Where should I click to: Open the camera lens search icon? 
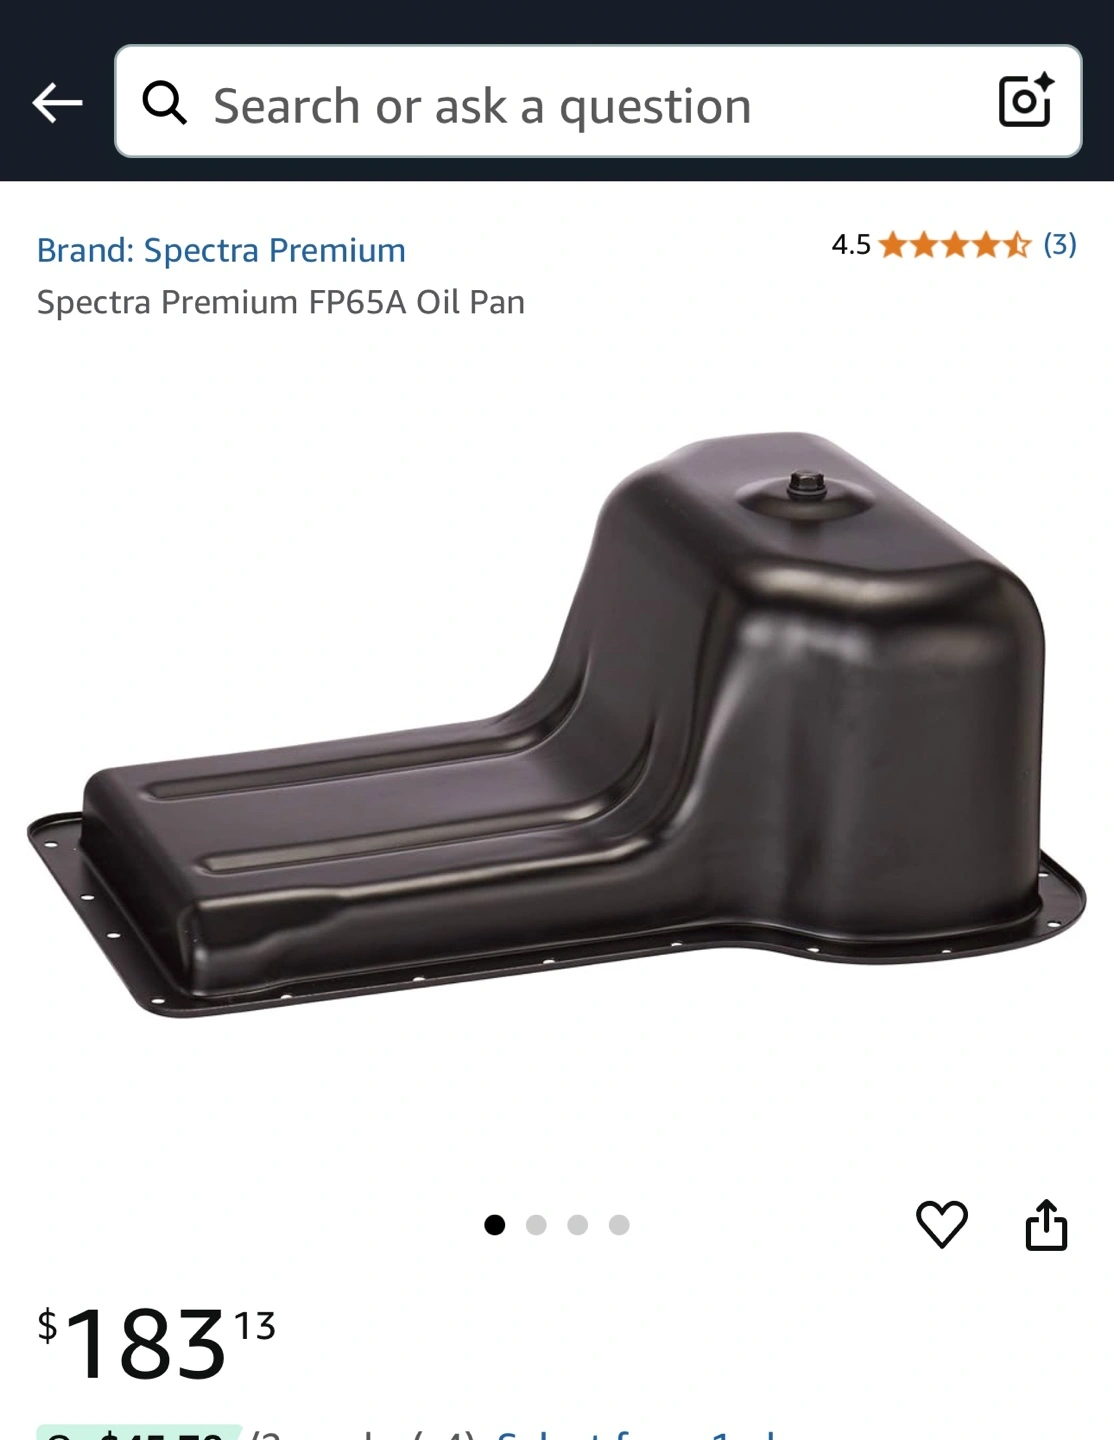pyautogui.click(x=1026, y=100)
